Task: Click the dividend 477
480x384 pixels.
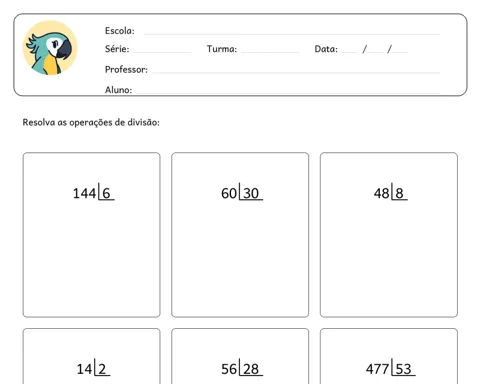Action: [377, 369]
